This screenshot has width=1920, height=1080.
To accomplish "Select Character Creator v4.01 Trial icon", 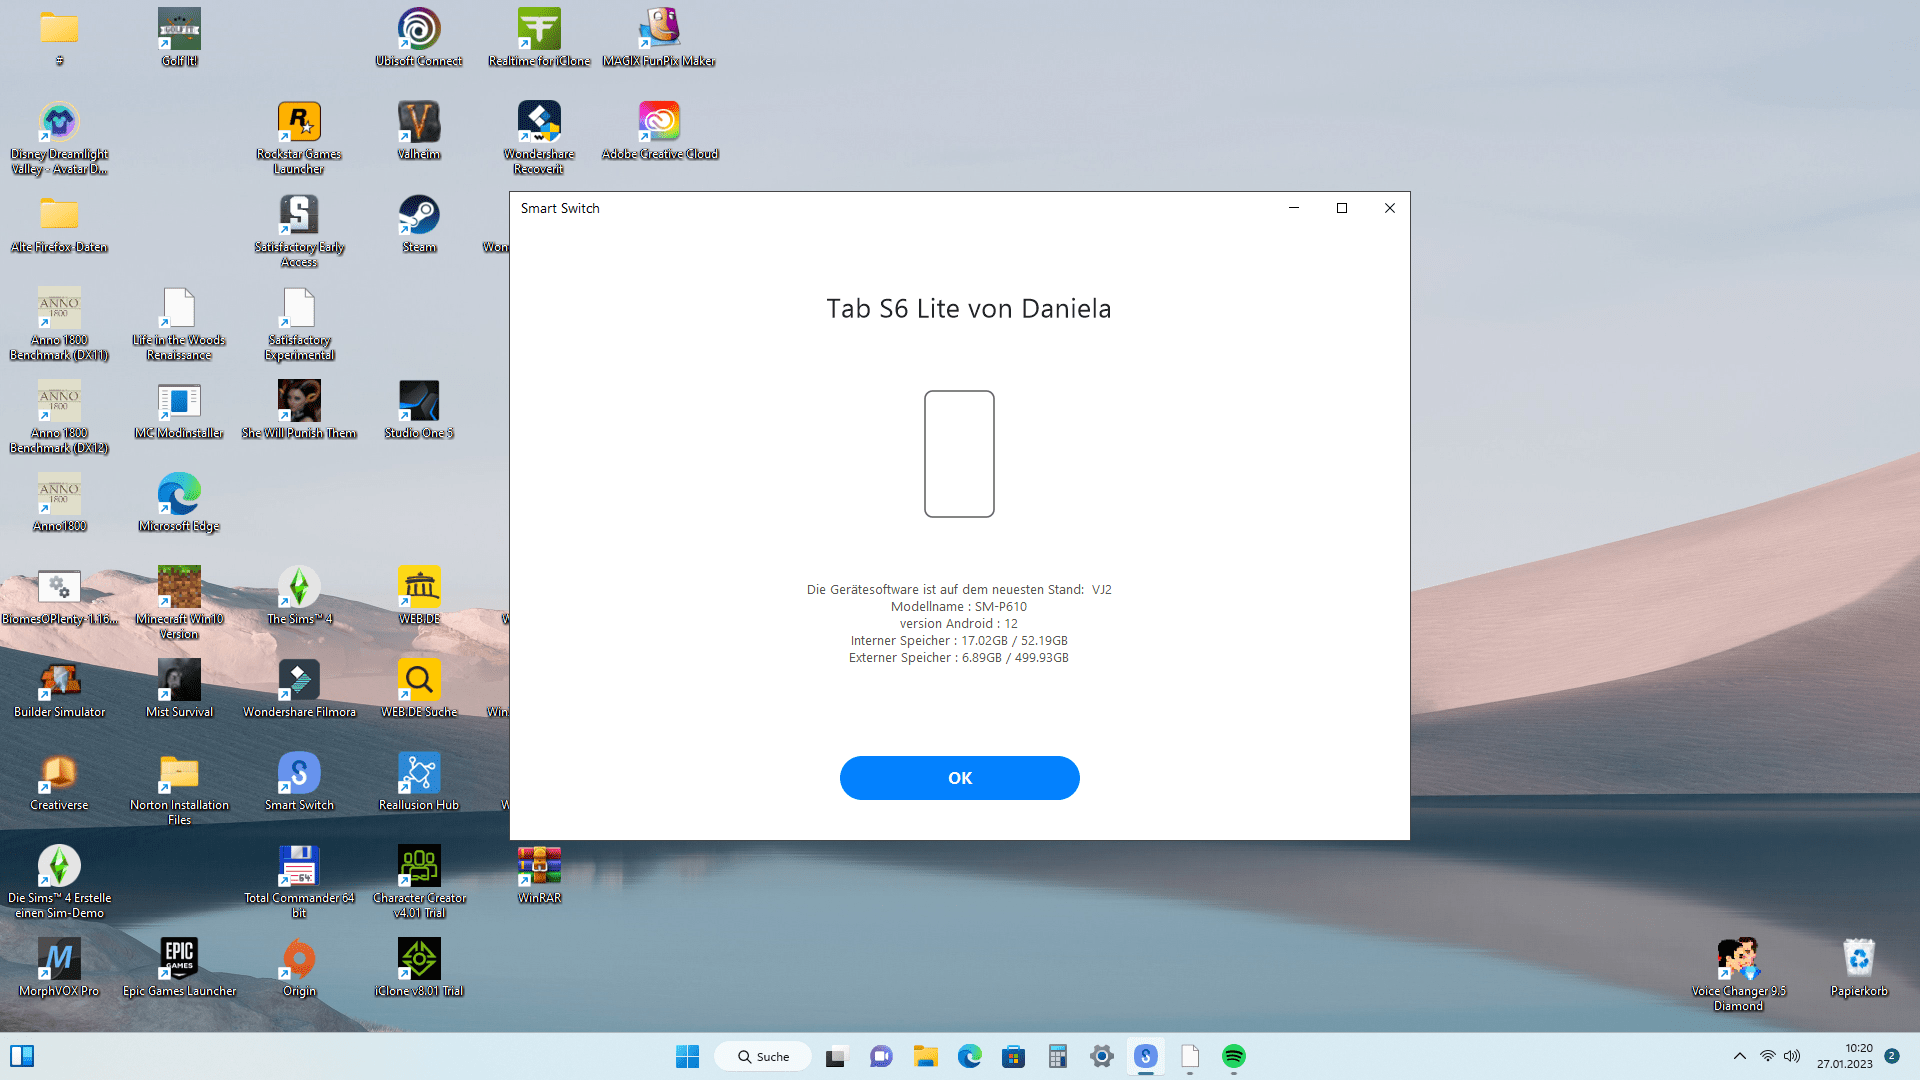I will click(x=419, y=882).
